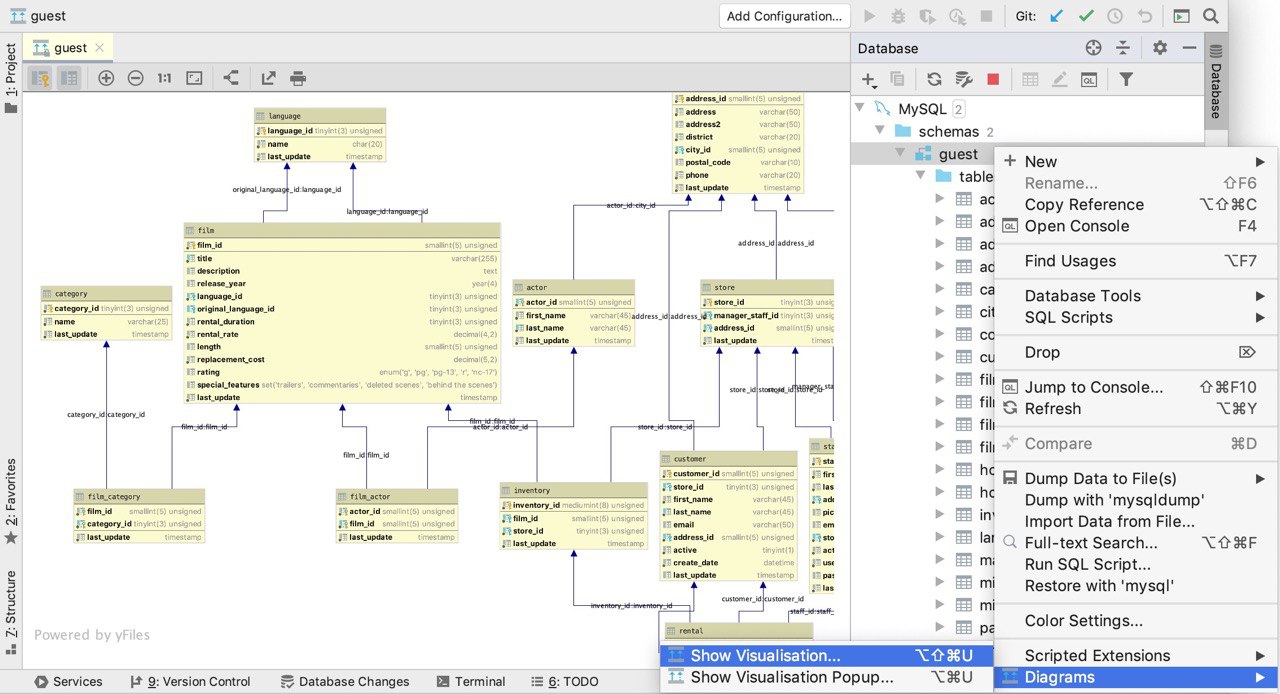Image resolution: width=1280 pixels, height=694 pixels.
Task: Toggle key columns display in diagram toolbar
Action: click(x=40, y=78)
